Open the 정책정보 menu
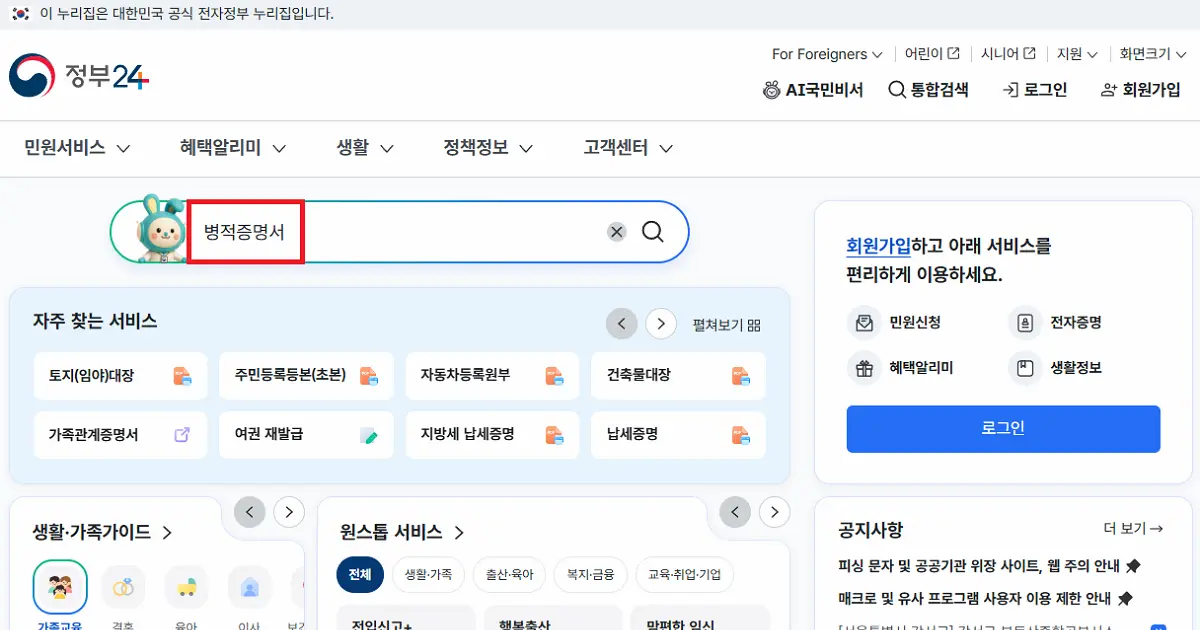The image size is (1200, 630). (488, 148)
